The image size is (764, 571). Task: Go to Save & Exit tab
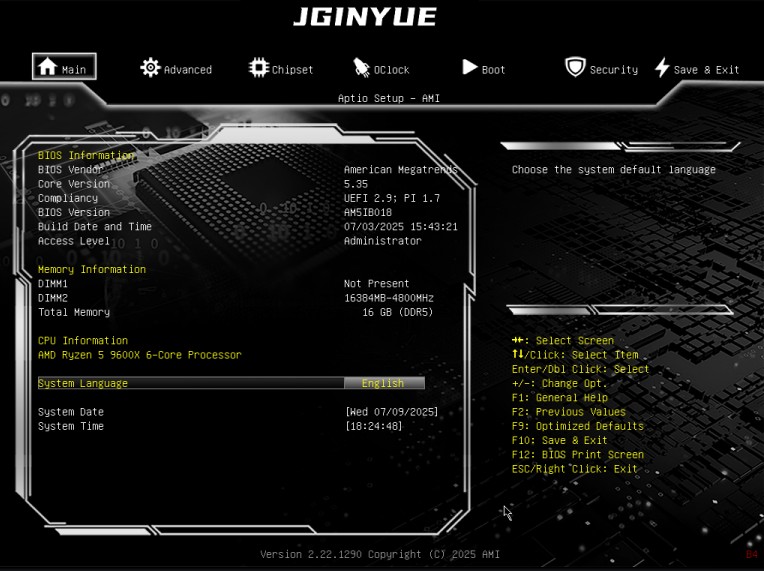[707, 70]
